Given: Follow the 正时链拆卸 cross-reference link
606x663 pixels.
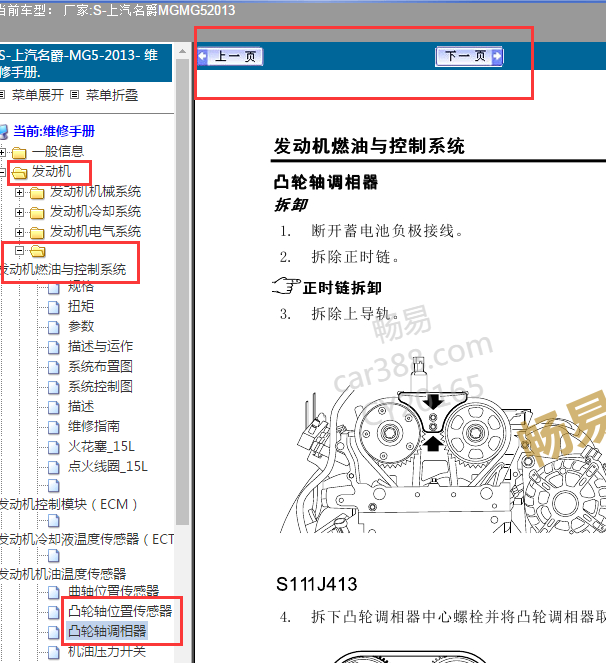Looking at the screenshot, I should click(x=342, y=288).
